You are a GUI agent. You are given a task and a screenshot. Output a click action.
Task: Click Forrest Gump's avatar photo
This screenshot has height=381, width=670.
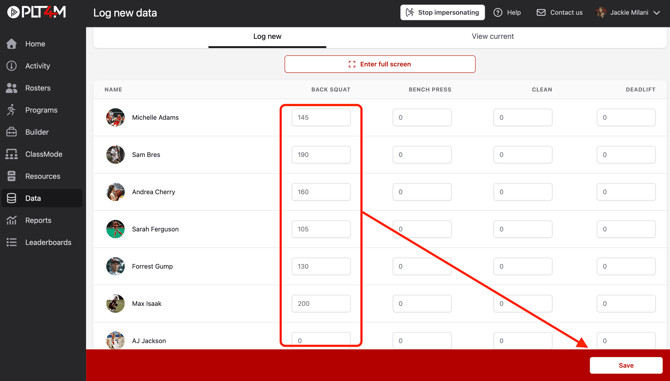115,266
